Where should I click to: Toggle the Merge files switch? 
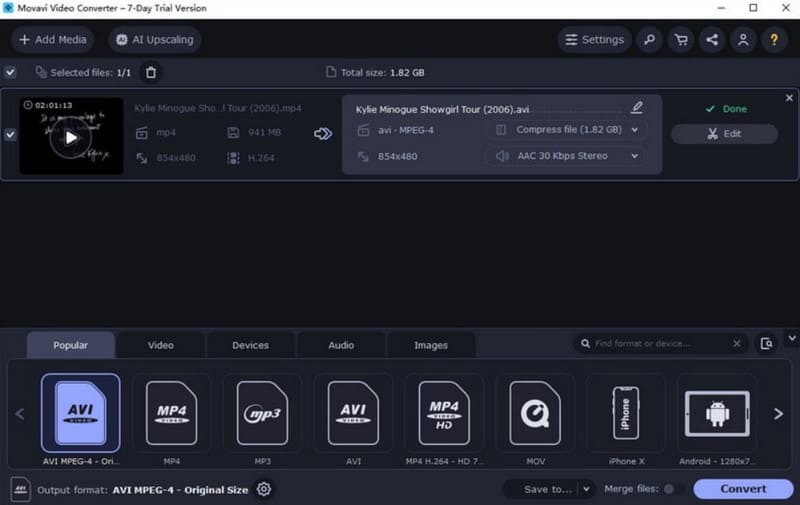[673, 489]
